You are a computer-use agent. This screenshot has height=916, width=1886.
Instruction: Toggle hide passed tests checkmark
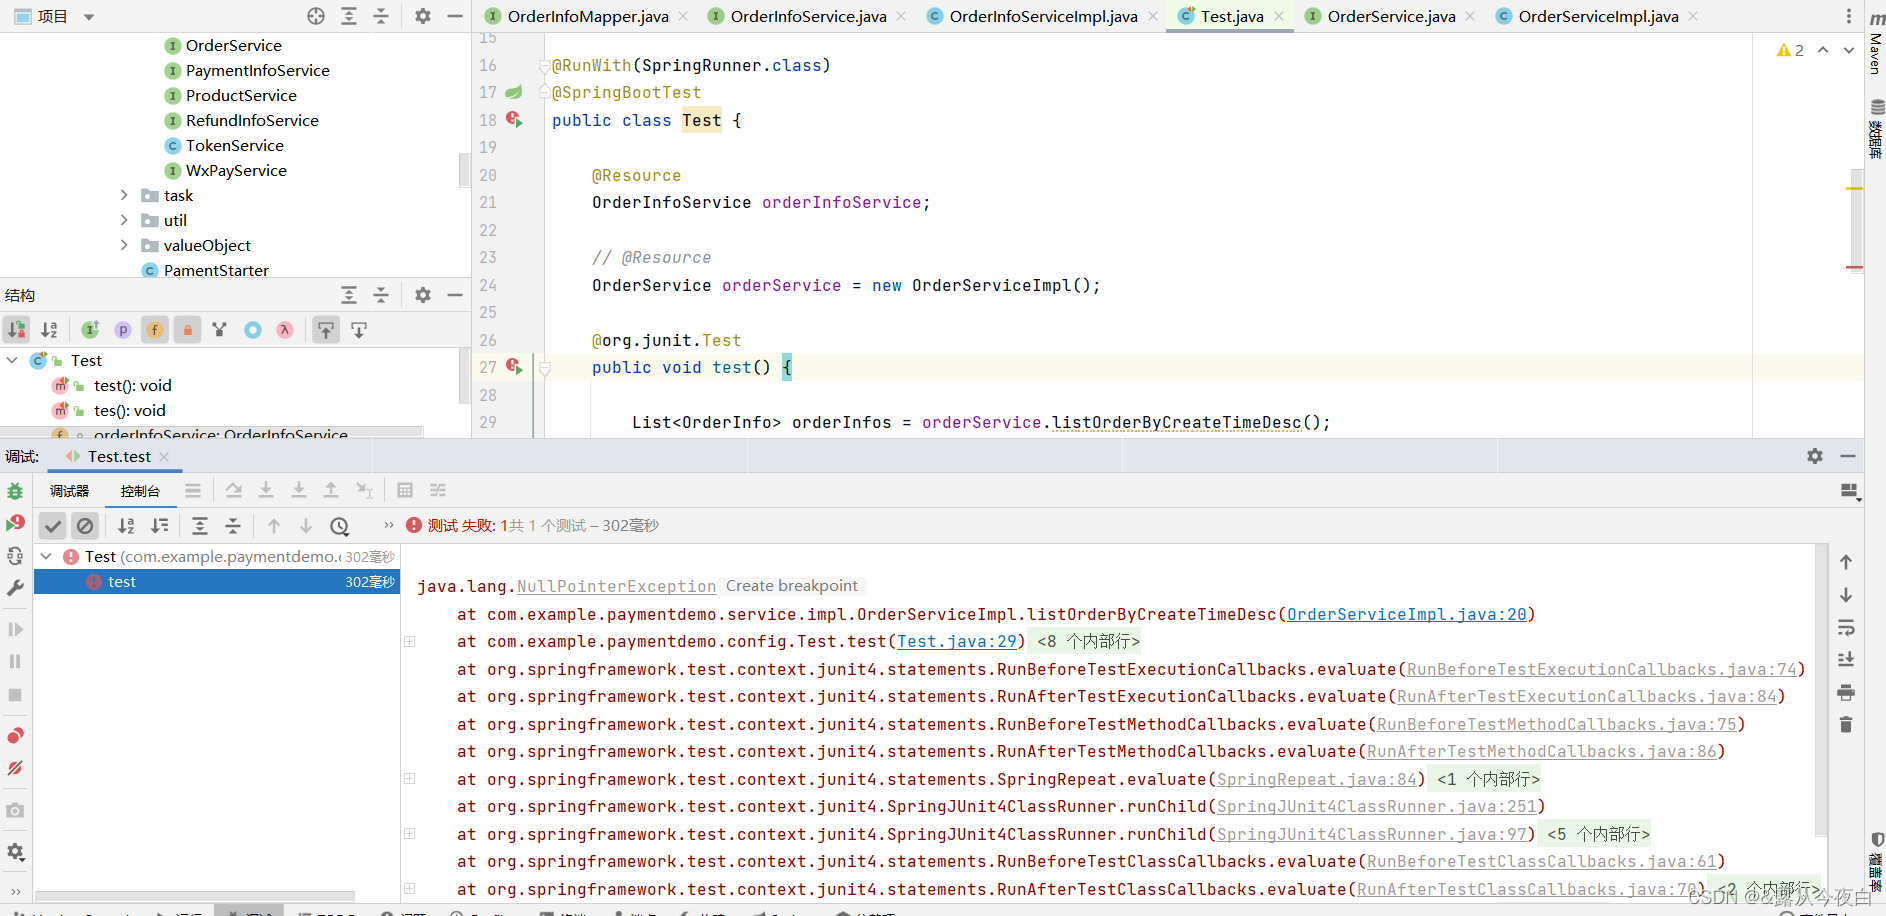coord(53,525)
